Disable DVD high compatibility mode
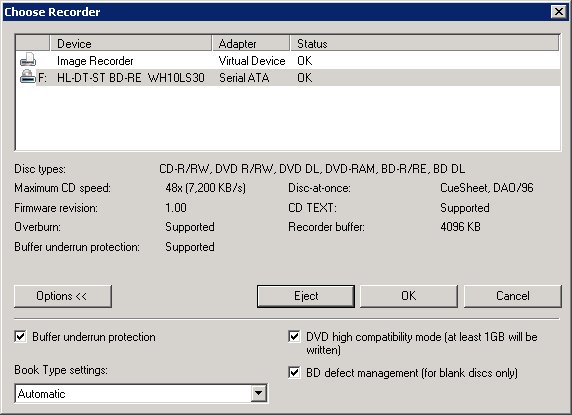This screenshot has height=415, width=572. coord(294,336)
